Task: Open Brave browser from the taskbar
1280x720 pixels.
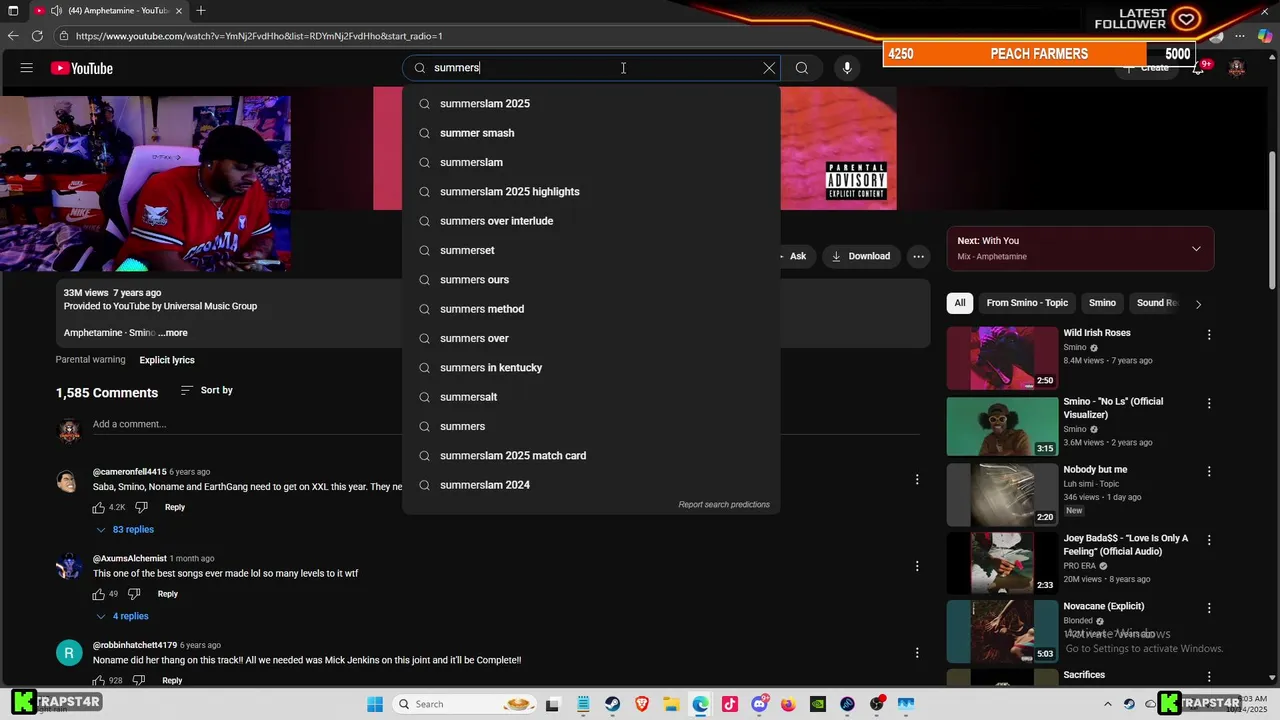Action: (x=642, y=704)
